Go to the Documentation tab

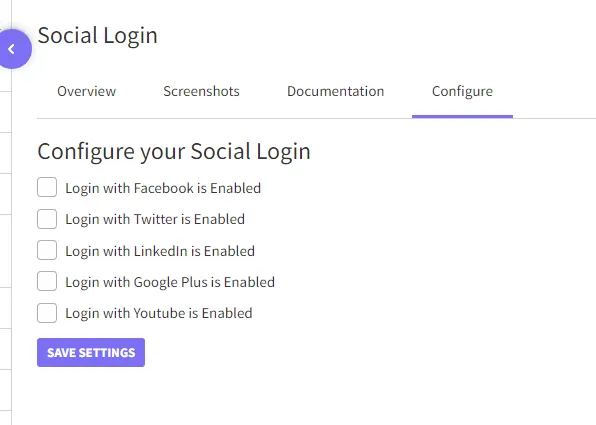[336, 91]
